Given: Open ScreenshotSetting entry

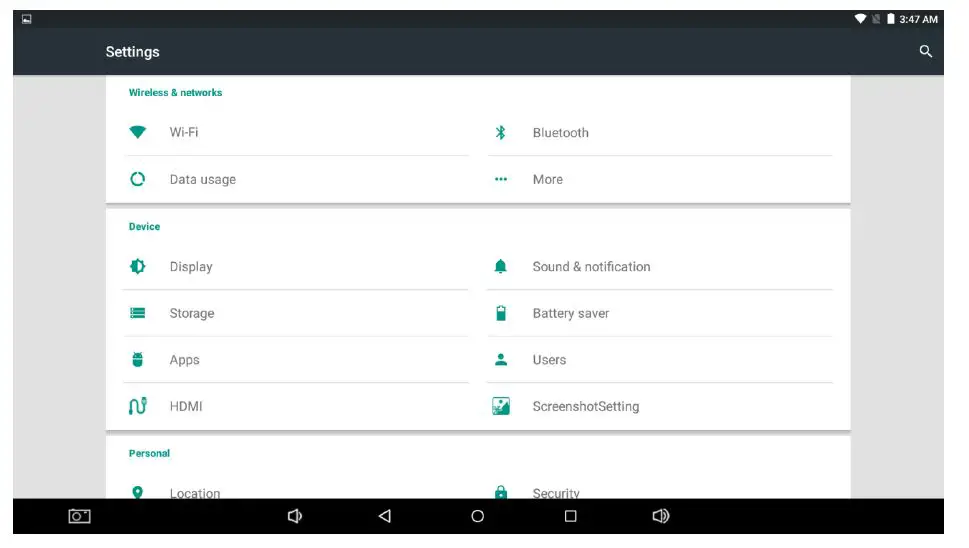Looking at the screenshot, I should click(x=659, y=406).
